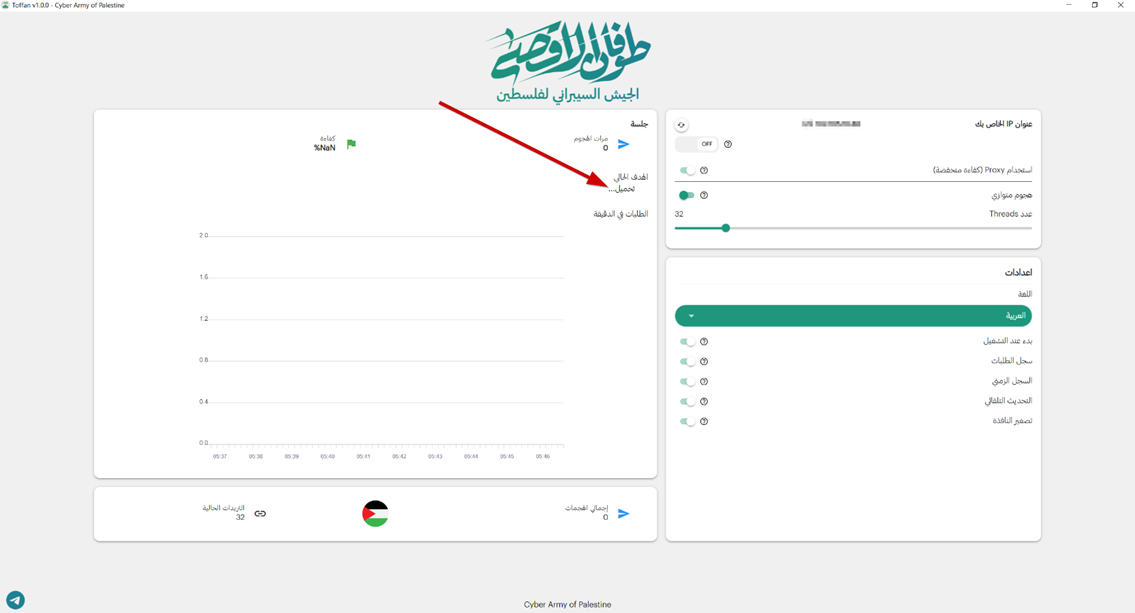Toggle the التحديث التلقائي switch
This screenshot has width=1135, height=613.
click(x=687, y=402)
